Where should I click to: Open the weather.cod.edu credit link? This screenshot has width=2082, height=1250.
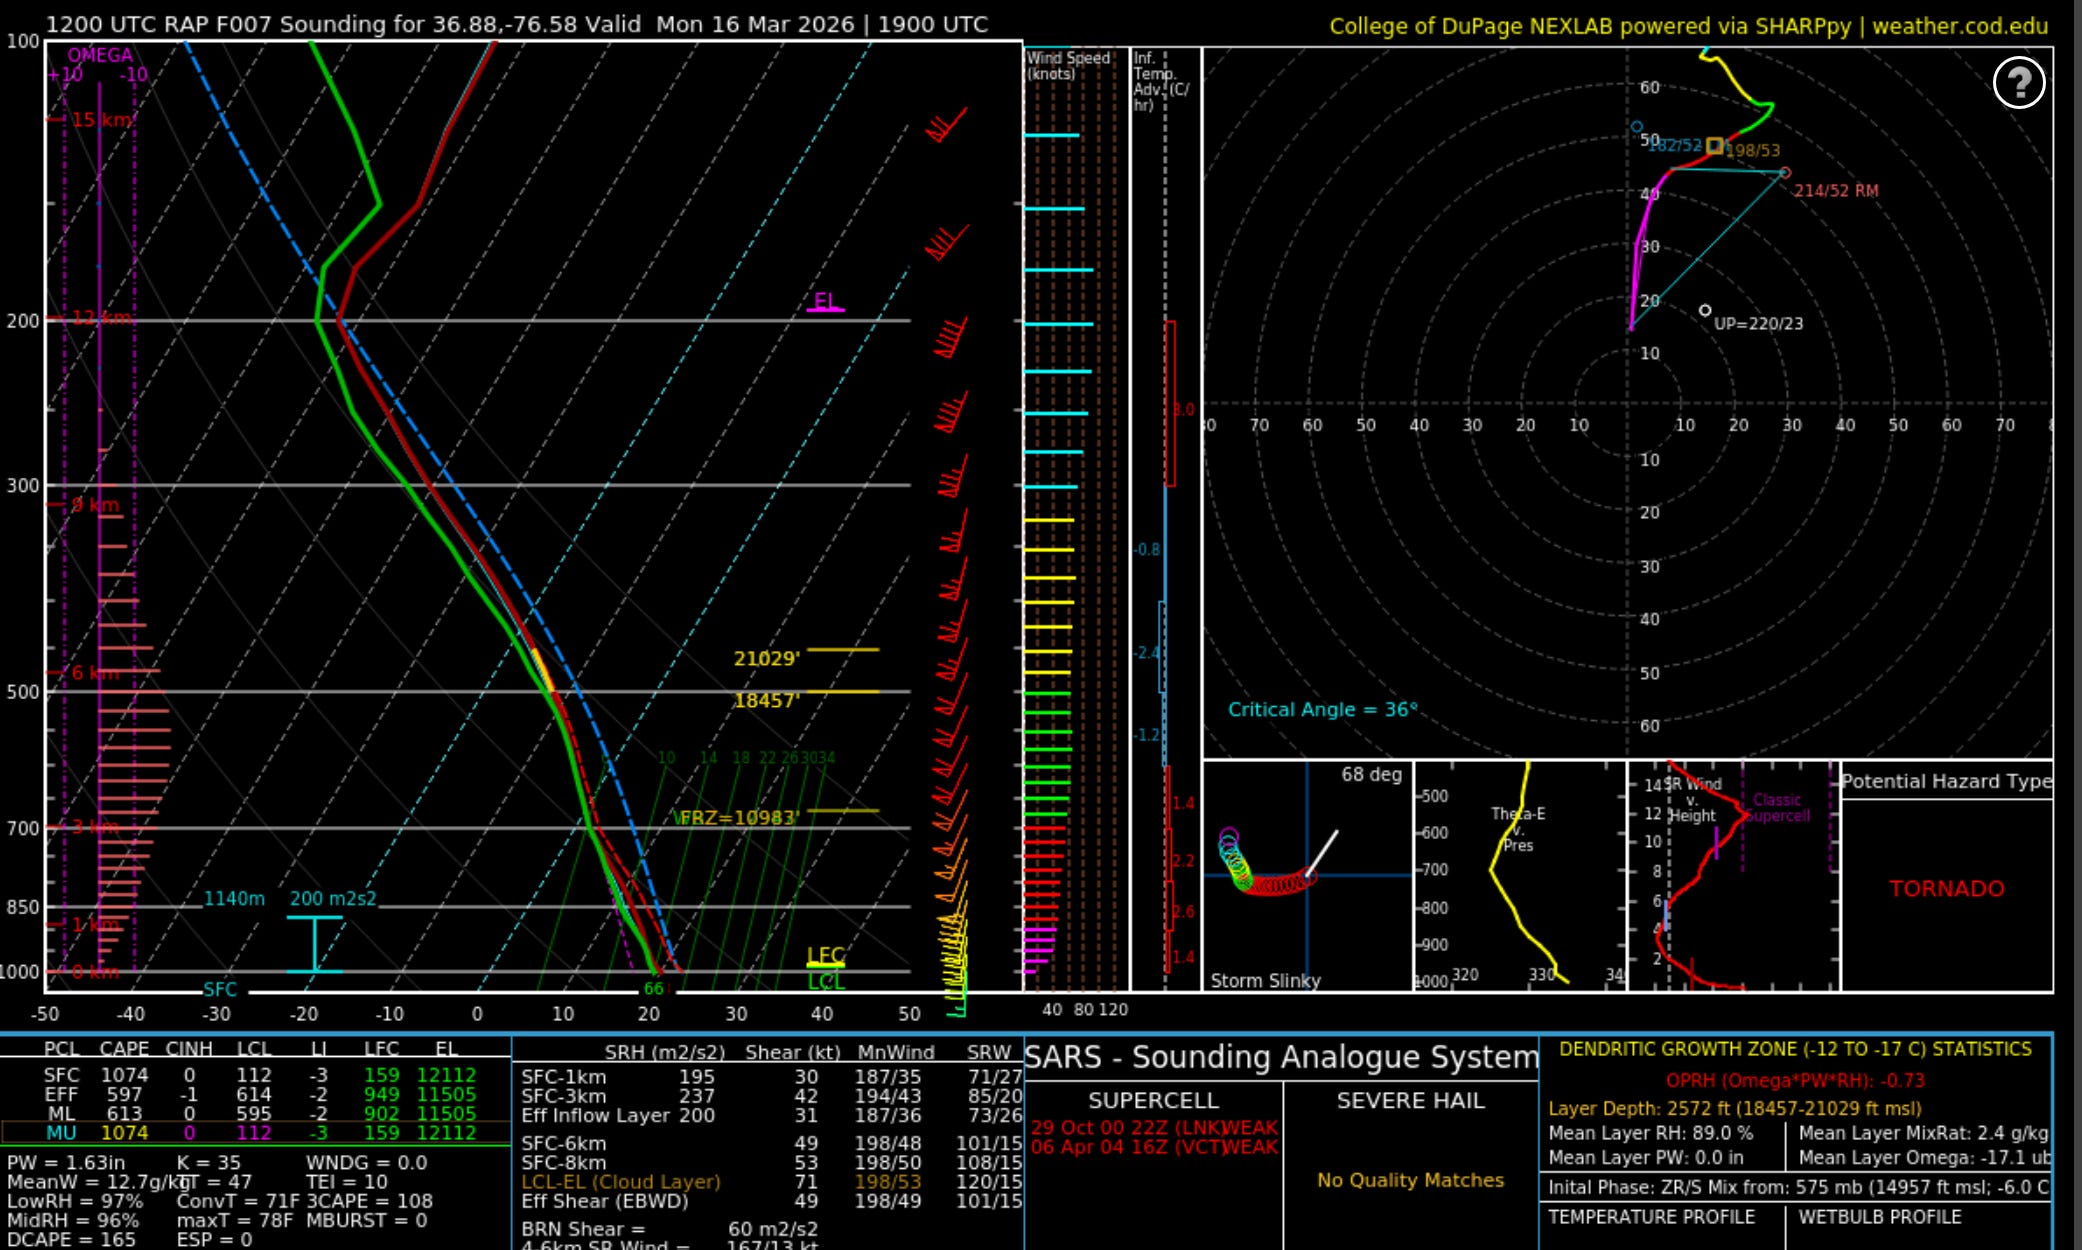[1959, 26]
